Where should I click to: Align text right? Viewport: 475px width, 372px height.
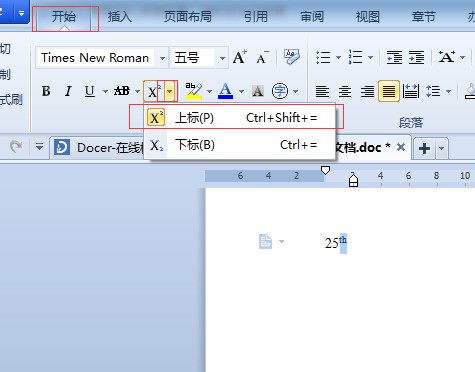point(367,91)
